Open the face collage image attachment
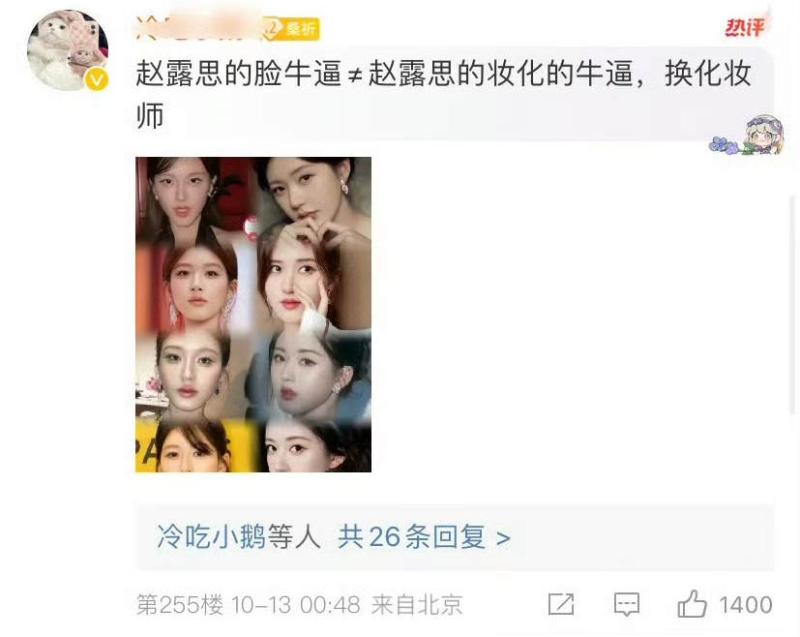 point(254,315)
